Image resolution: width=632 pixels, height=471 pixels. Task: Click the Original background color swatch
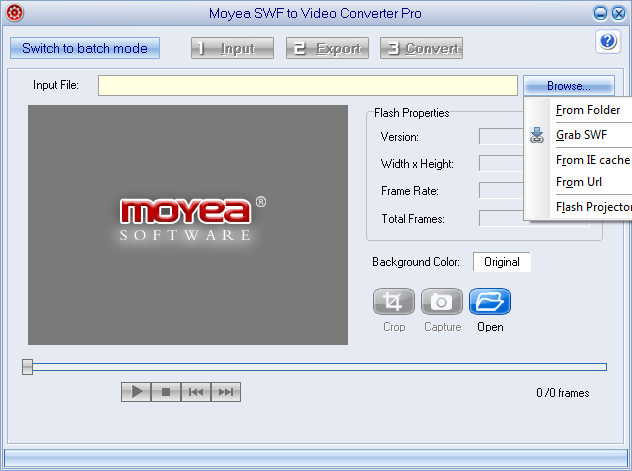501,262
